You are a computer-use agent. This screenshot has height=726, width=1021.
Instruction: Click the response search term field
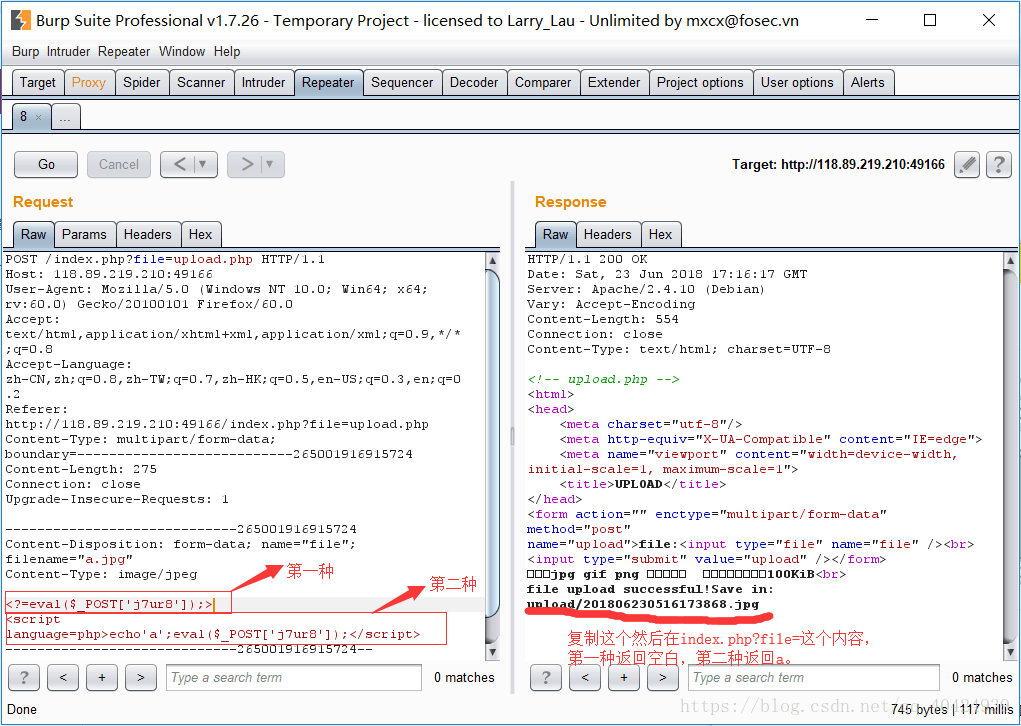pyautogui.click(x=814, y=677)
